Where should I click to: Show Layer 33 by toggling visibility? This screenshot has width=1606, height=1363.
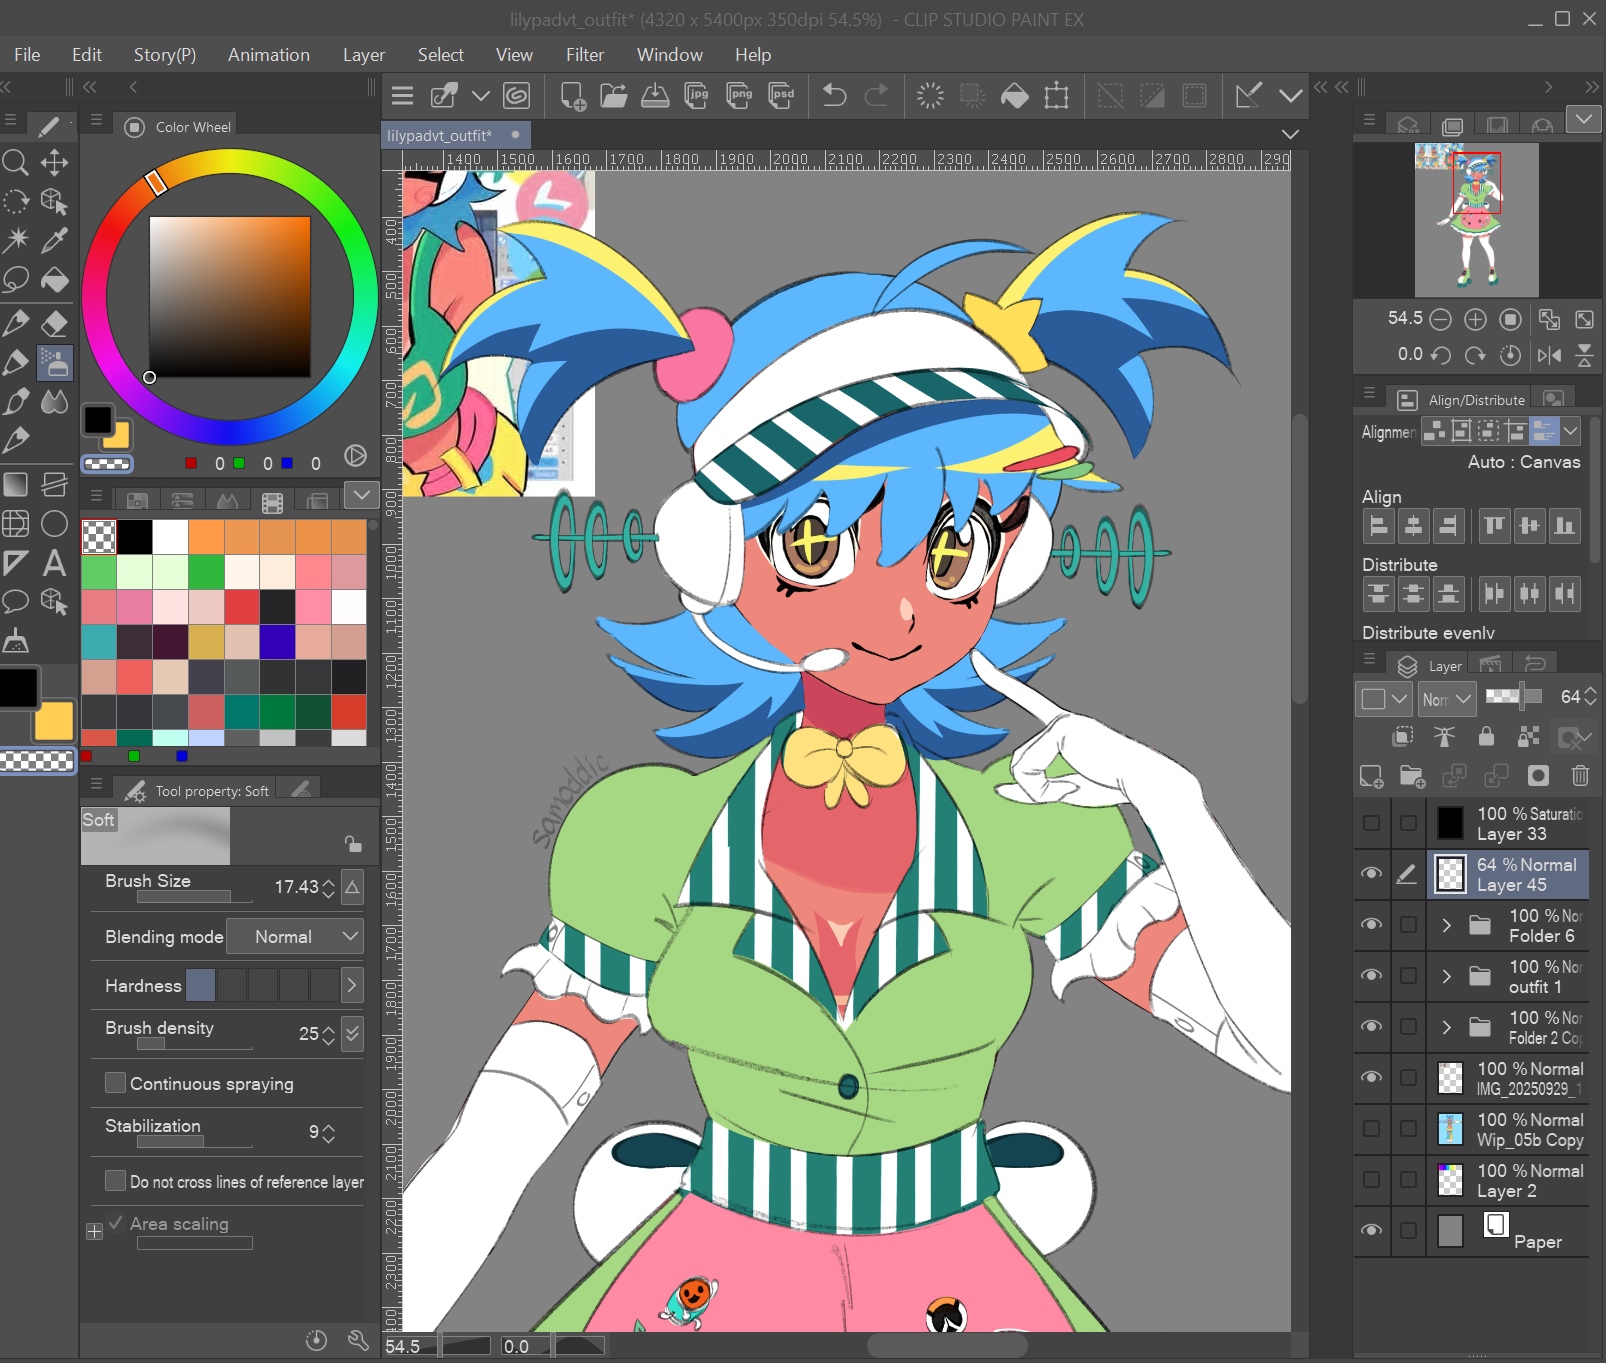[x=1371, y=823]
